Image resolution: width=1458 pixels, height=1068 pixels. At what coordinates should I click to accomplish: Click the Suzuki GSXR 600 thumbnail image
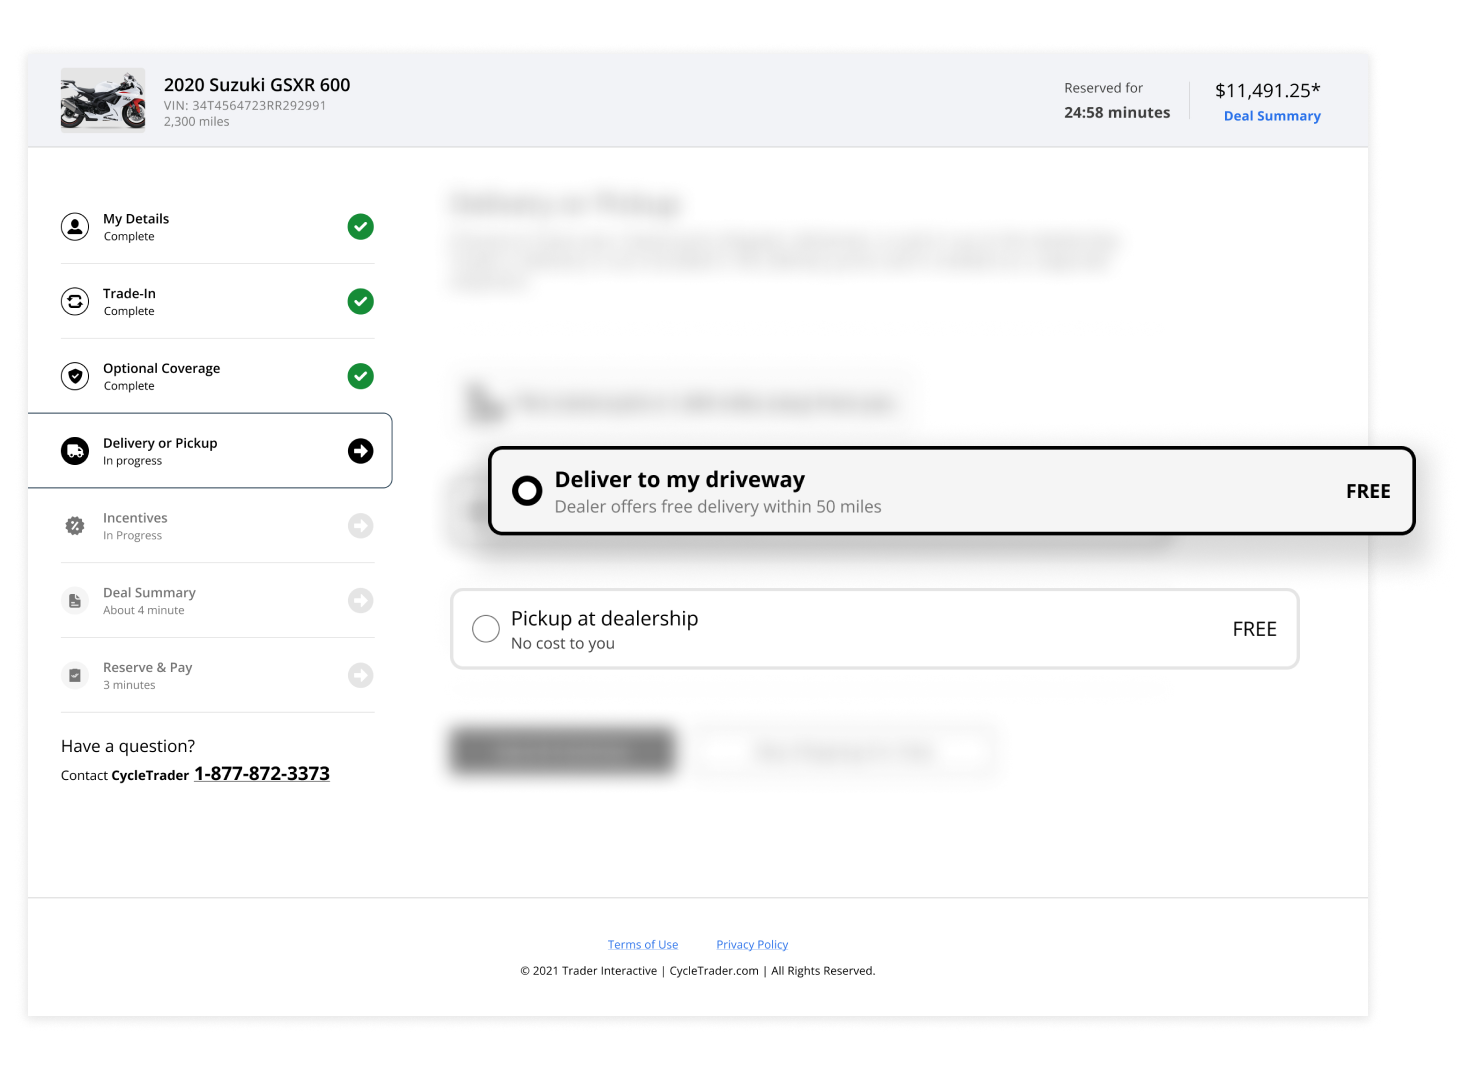click(103, 100)
